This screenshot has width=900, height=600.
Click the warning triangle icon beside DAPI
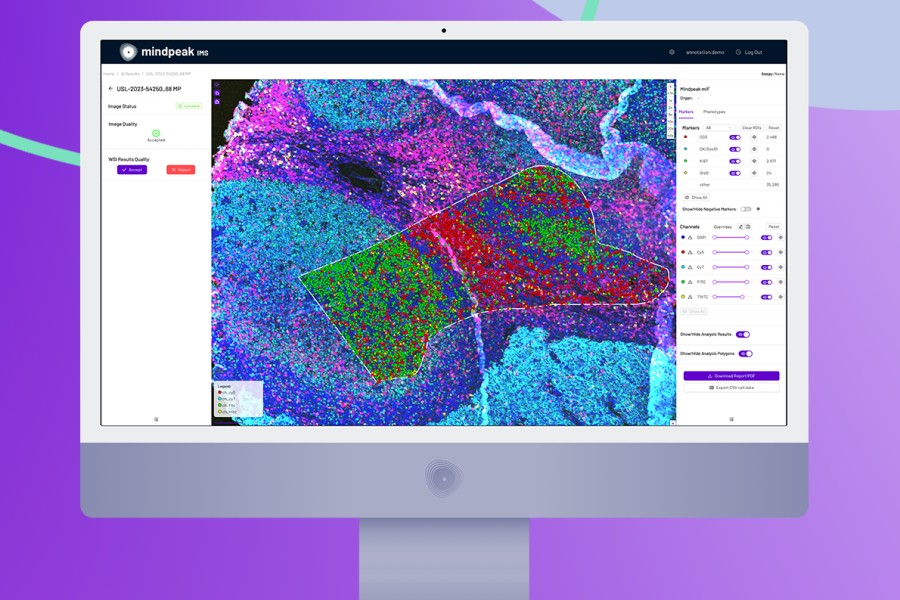click(690, 238)
